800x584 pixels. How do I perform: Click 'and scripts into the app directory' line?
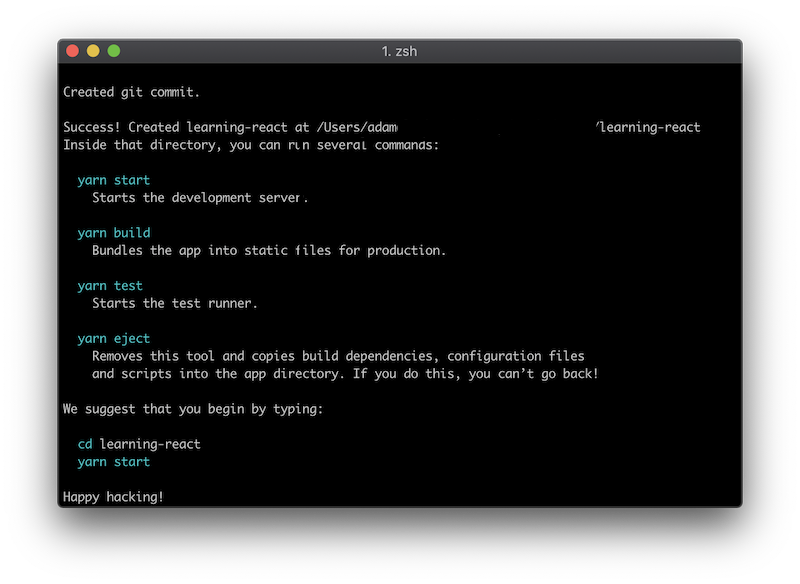(x=345, y=374)
